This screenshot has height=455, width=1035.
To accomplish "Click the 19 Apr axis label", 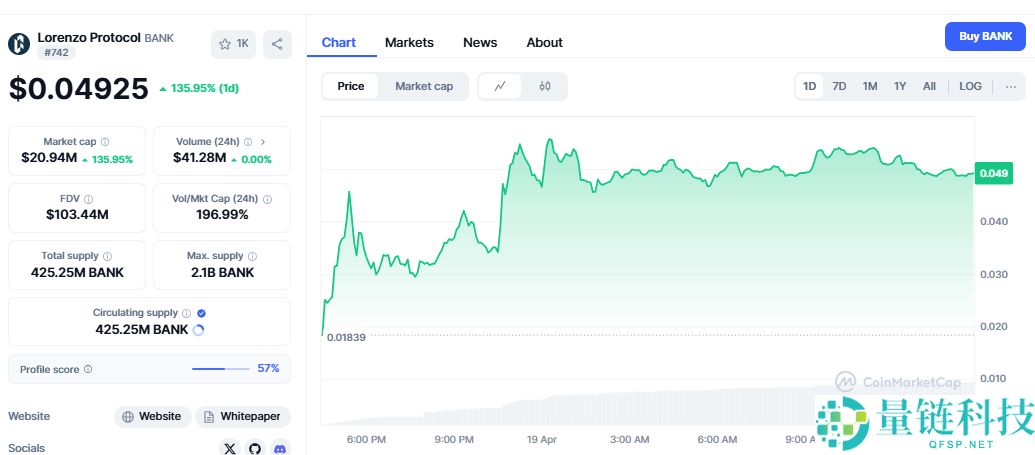I will click(543, 440).
